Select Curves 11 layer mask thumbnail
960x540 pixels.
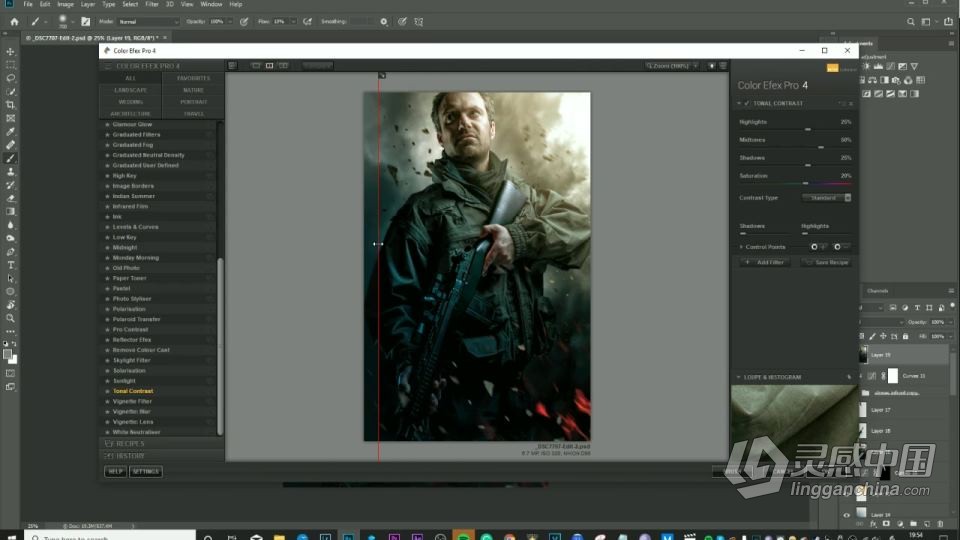coord(893,375)
